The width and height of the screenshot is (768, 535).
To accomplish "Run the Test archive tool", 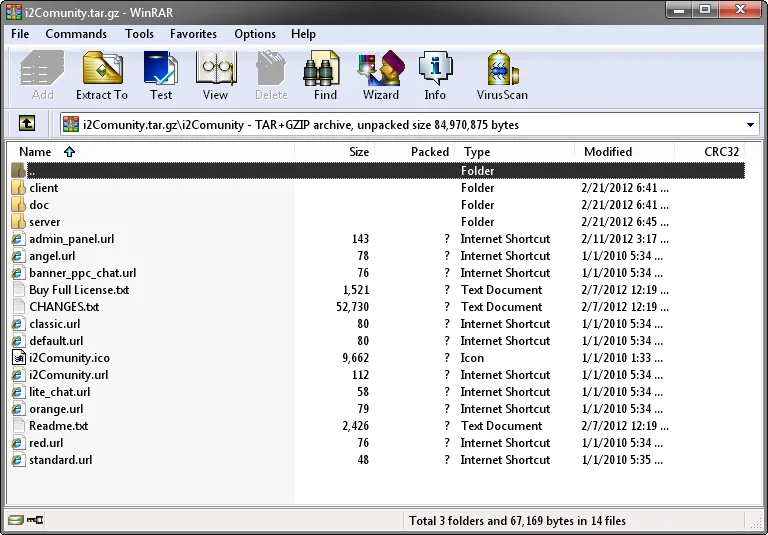I will click(x=160, y=76).
